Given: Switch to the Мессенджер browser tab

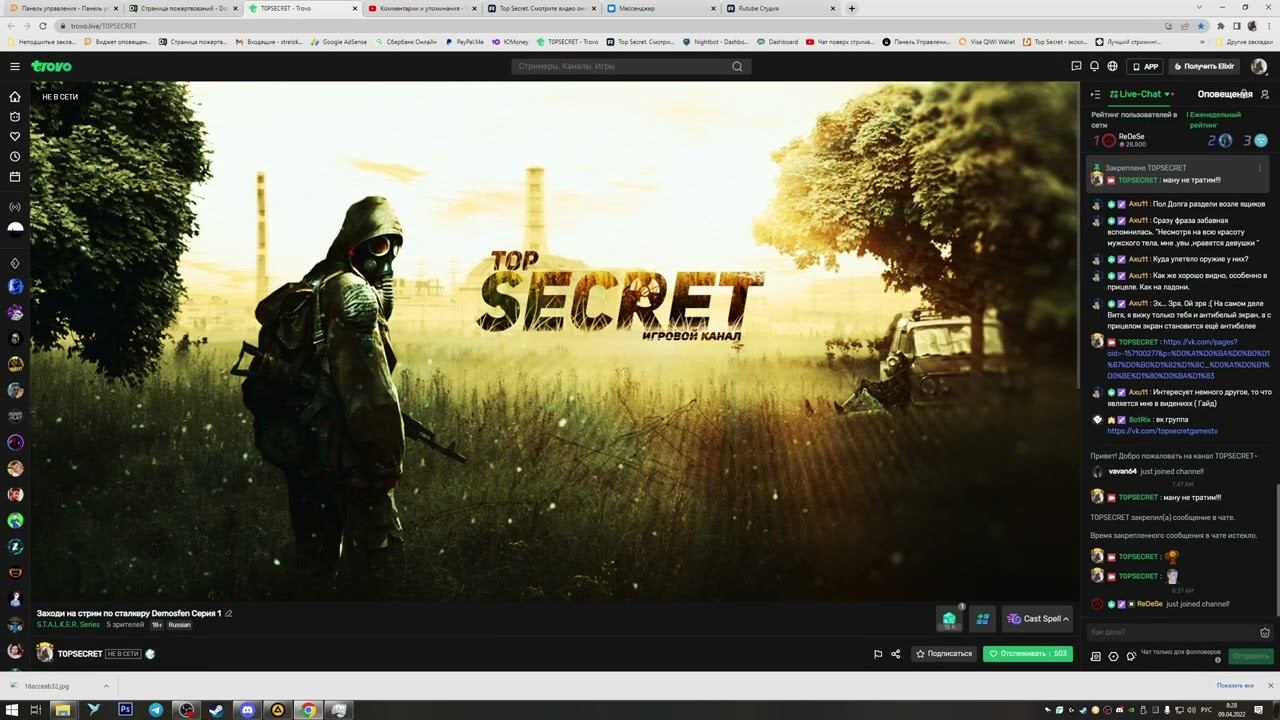Looking at the screenshot, I should tap(662, 8).
